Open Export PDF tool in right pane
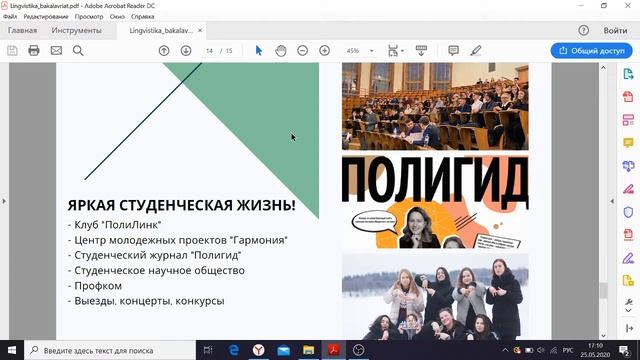The height and width of the screenshot is (360, 640). [628, 74]
